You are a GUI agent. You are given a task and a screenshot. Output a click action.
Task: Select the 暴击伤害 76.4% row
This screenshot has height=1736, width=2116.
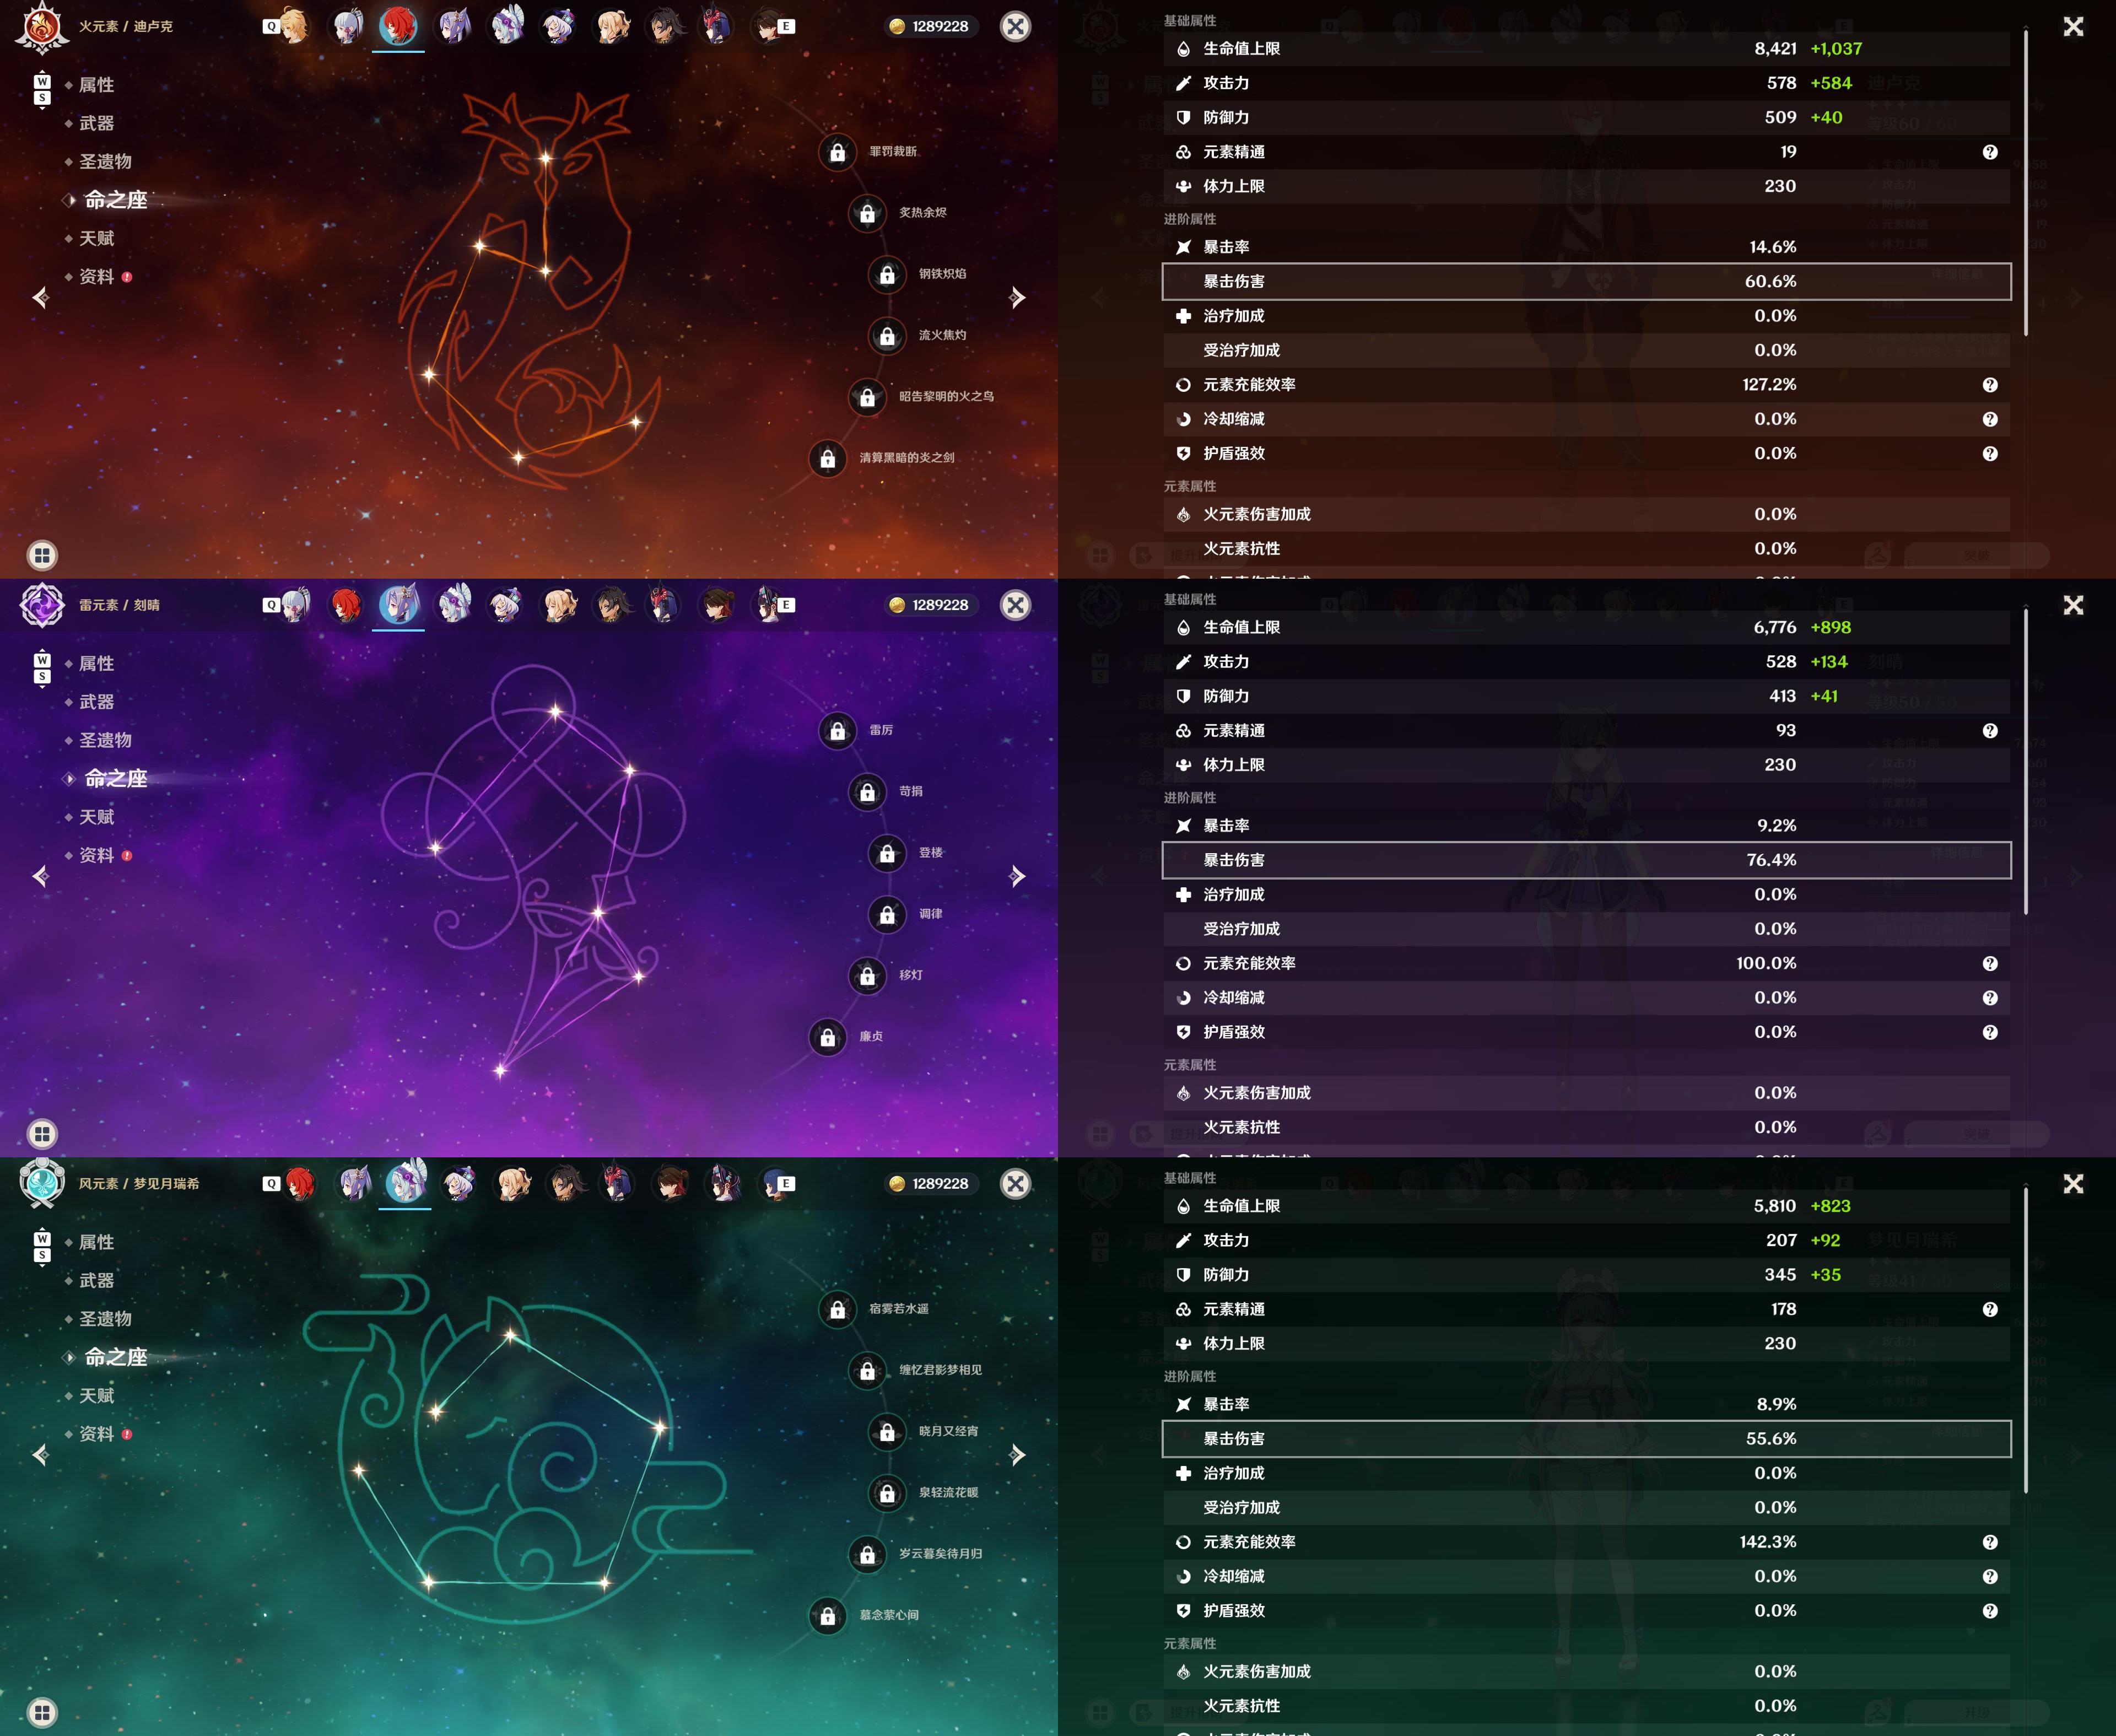tap(1586, 860)
